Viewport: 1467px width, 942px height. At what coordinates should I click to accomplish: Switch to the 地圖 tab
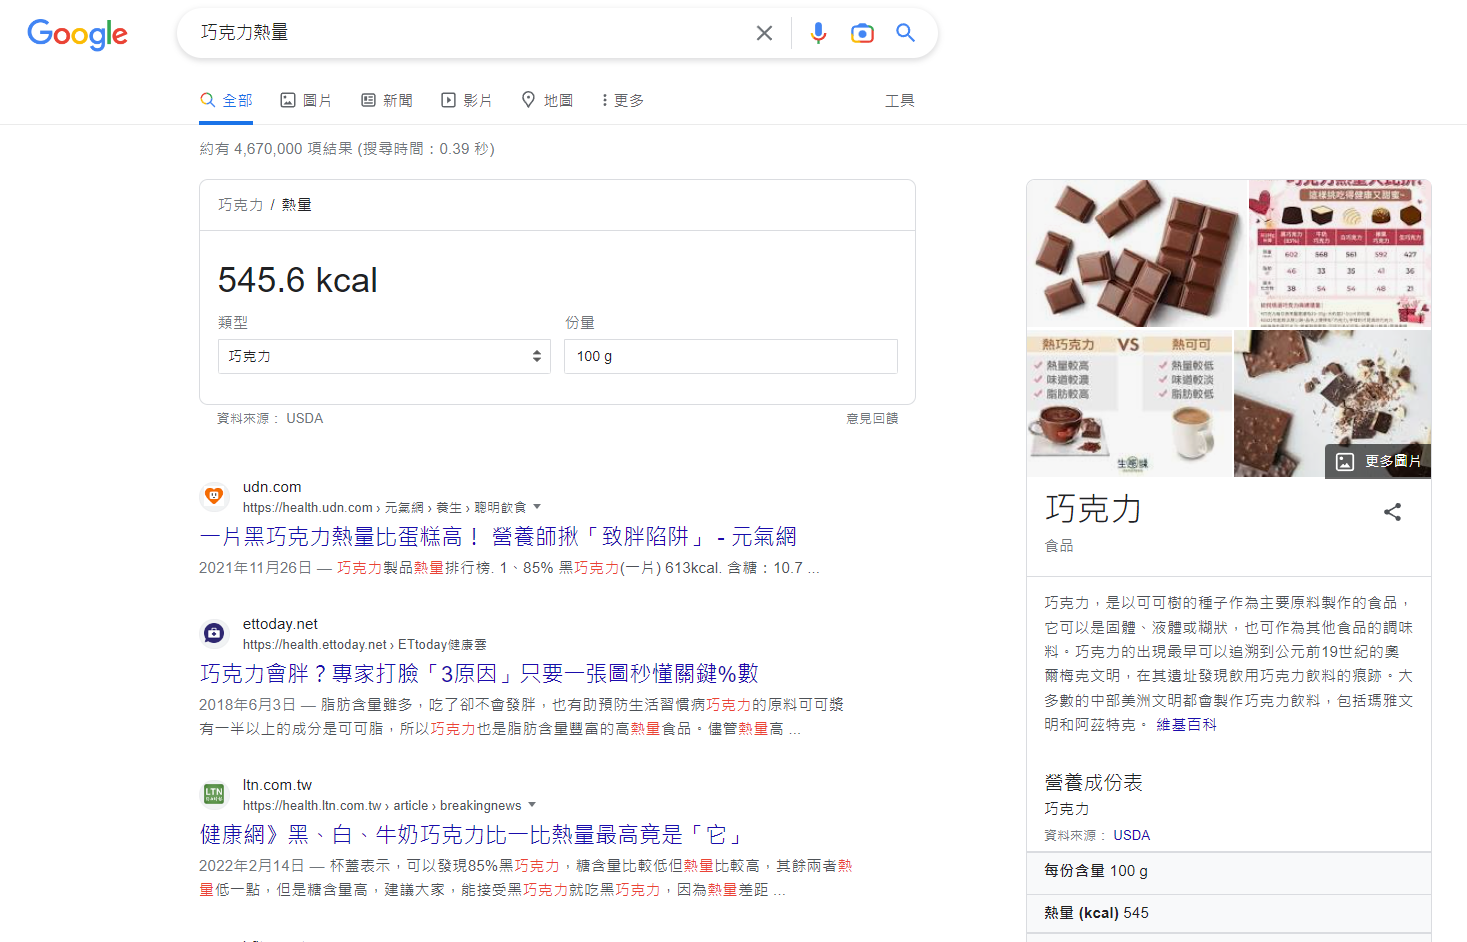click(x=547, y=100)
